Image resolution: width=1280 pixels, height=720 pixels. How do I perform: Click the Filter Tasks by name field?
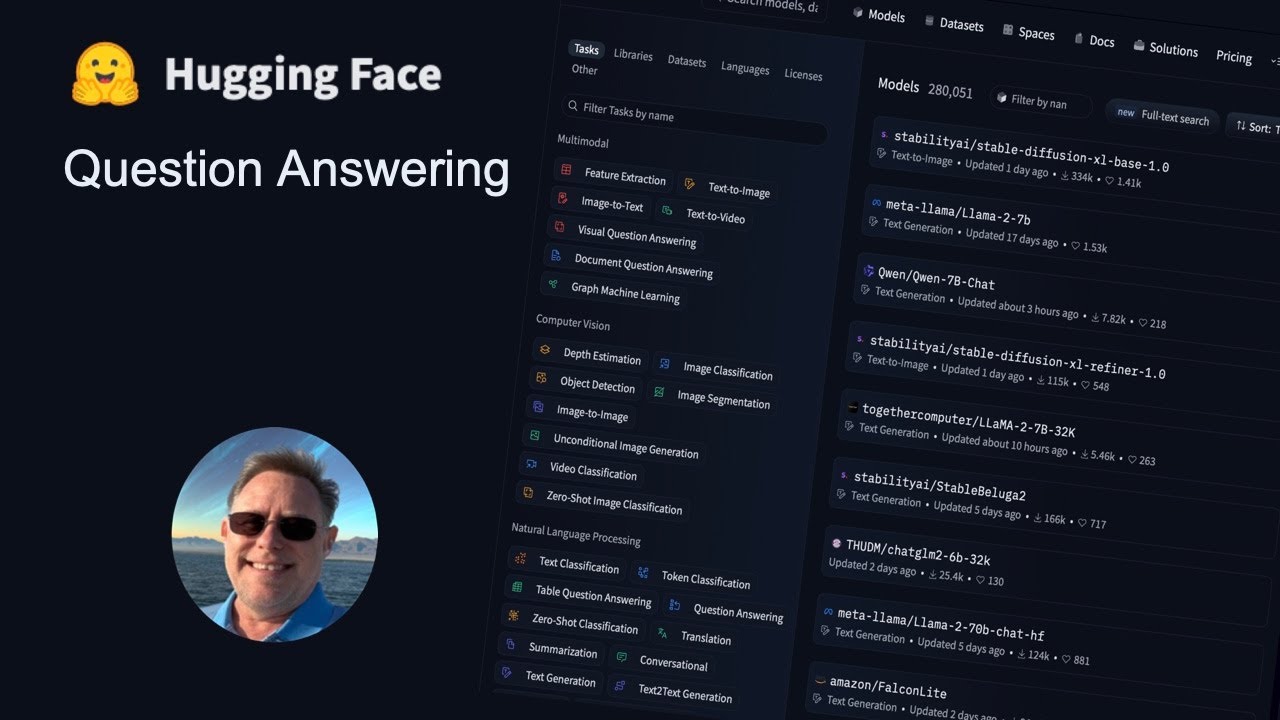coord(695,119)
